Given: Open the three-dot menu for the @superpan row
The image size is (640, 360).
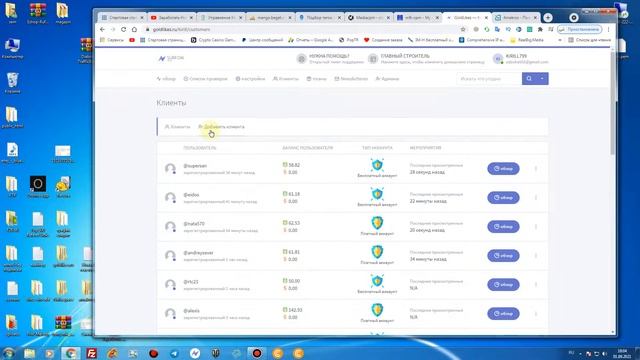Looking at the screenshot, I should pyautogui.click(x=536, y=169).
